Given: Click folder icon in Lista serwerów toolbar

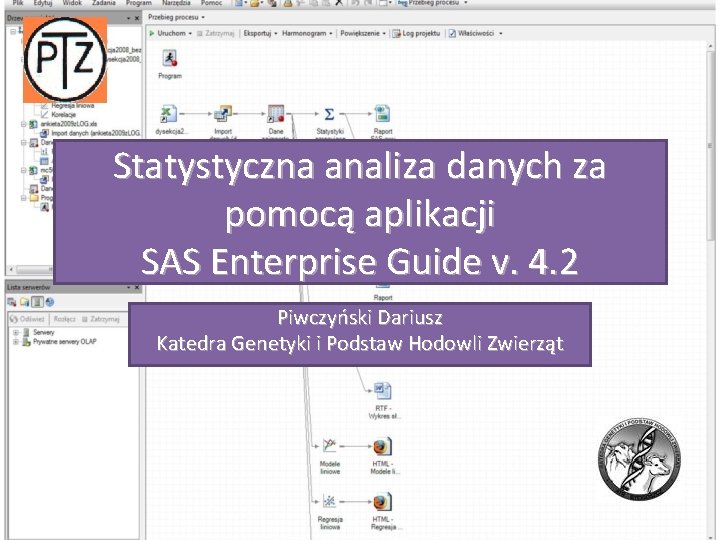Looking at the screenshot, I should 25,302.
